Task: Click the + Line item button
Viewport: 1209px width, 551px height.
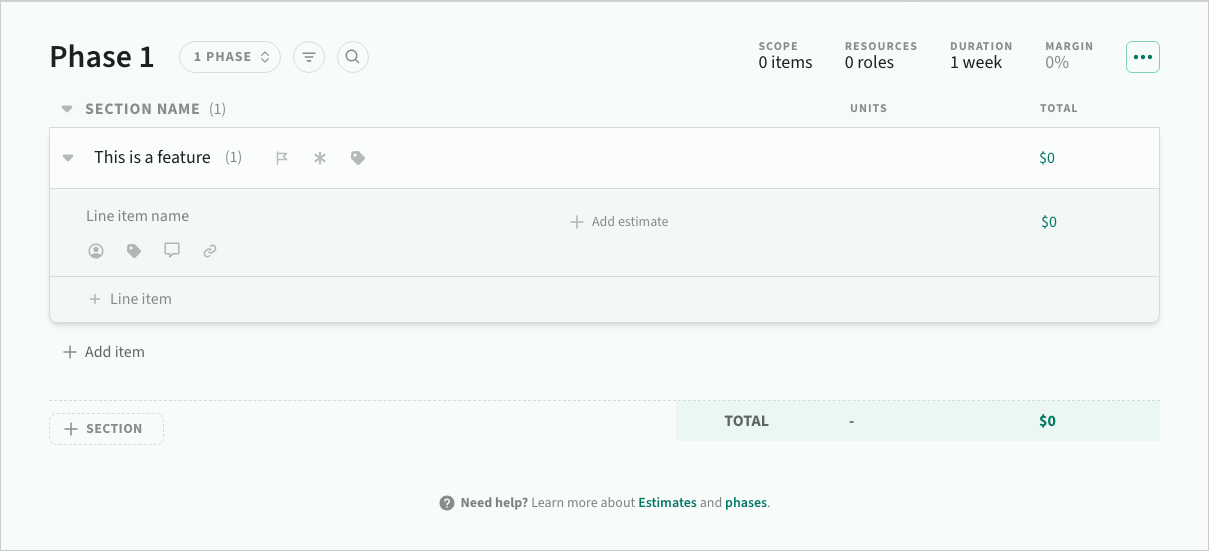Action: (131, 299)
